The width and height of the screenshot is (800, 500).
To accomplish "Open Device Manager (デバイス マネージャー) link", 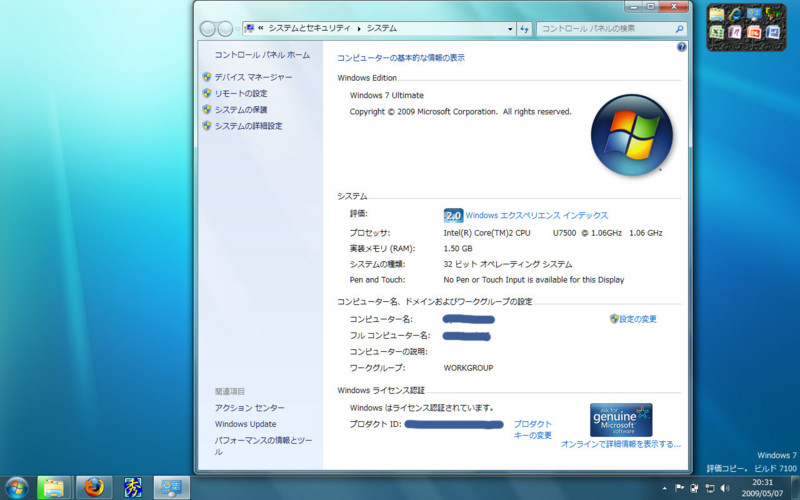I will pos(253,78).
